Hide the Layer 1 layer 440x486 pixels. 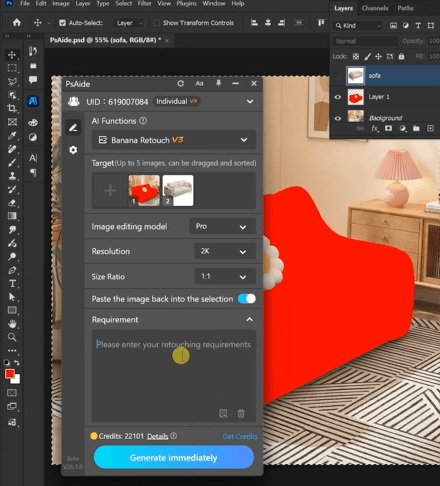[x=338, y=97]
